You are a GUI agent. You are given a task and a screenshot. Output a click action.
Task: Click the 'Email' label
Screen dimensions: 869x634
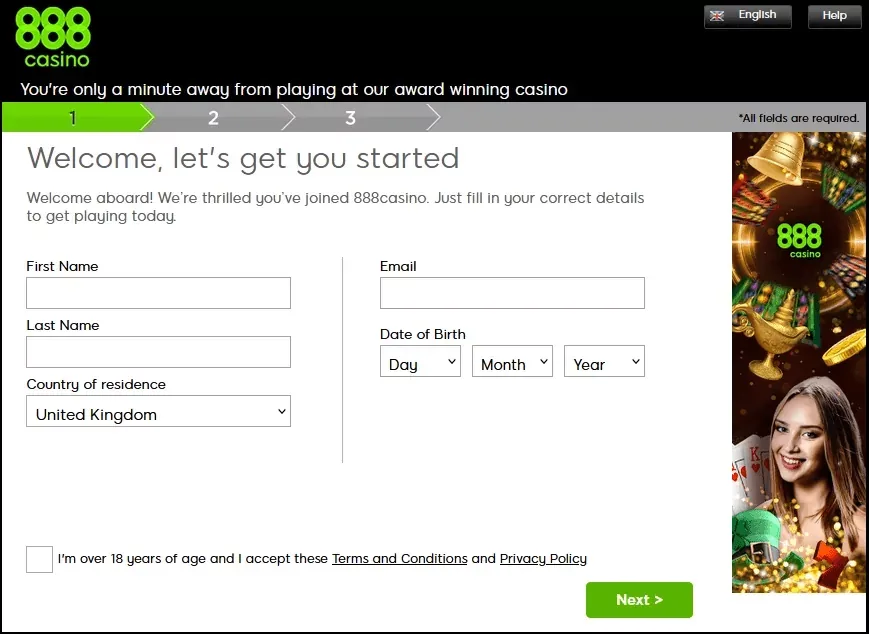click(398, 266)
